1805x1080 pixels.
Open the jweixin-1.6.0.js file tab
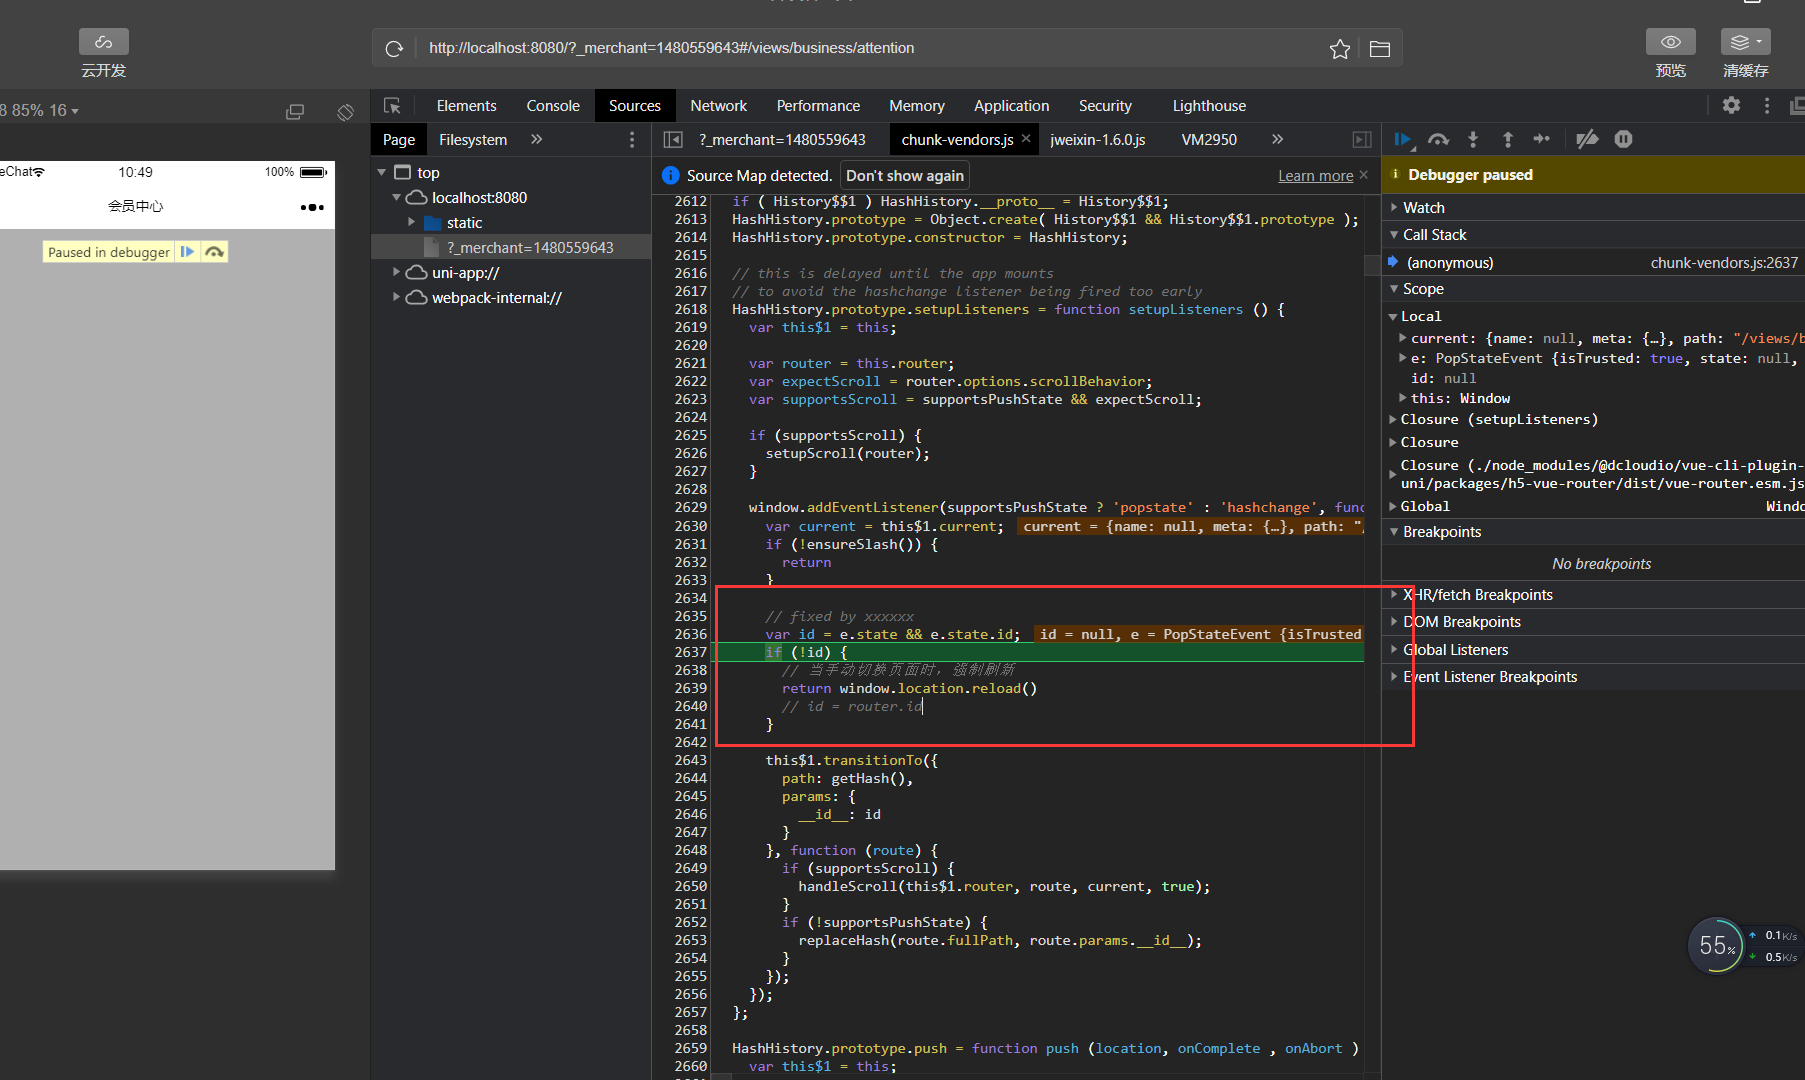coord(1097,140)
